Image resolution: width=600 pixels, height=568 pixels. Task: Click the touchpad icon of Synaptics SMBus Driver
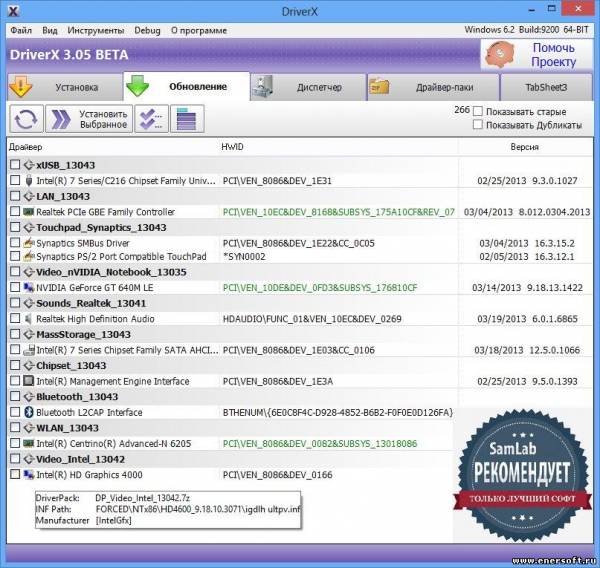pyautogui.click(x=28, y=243)
